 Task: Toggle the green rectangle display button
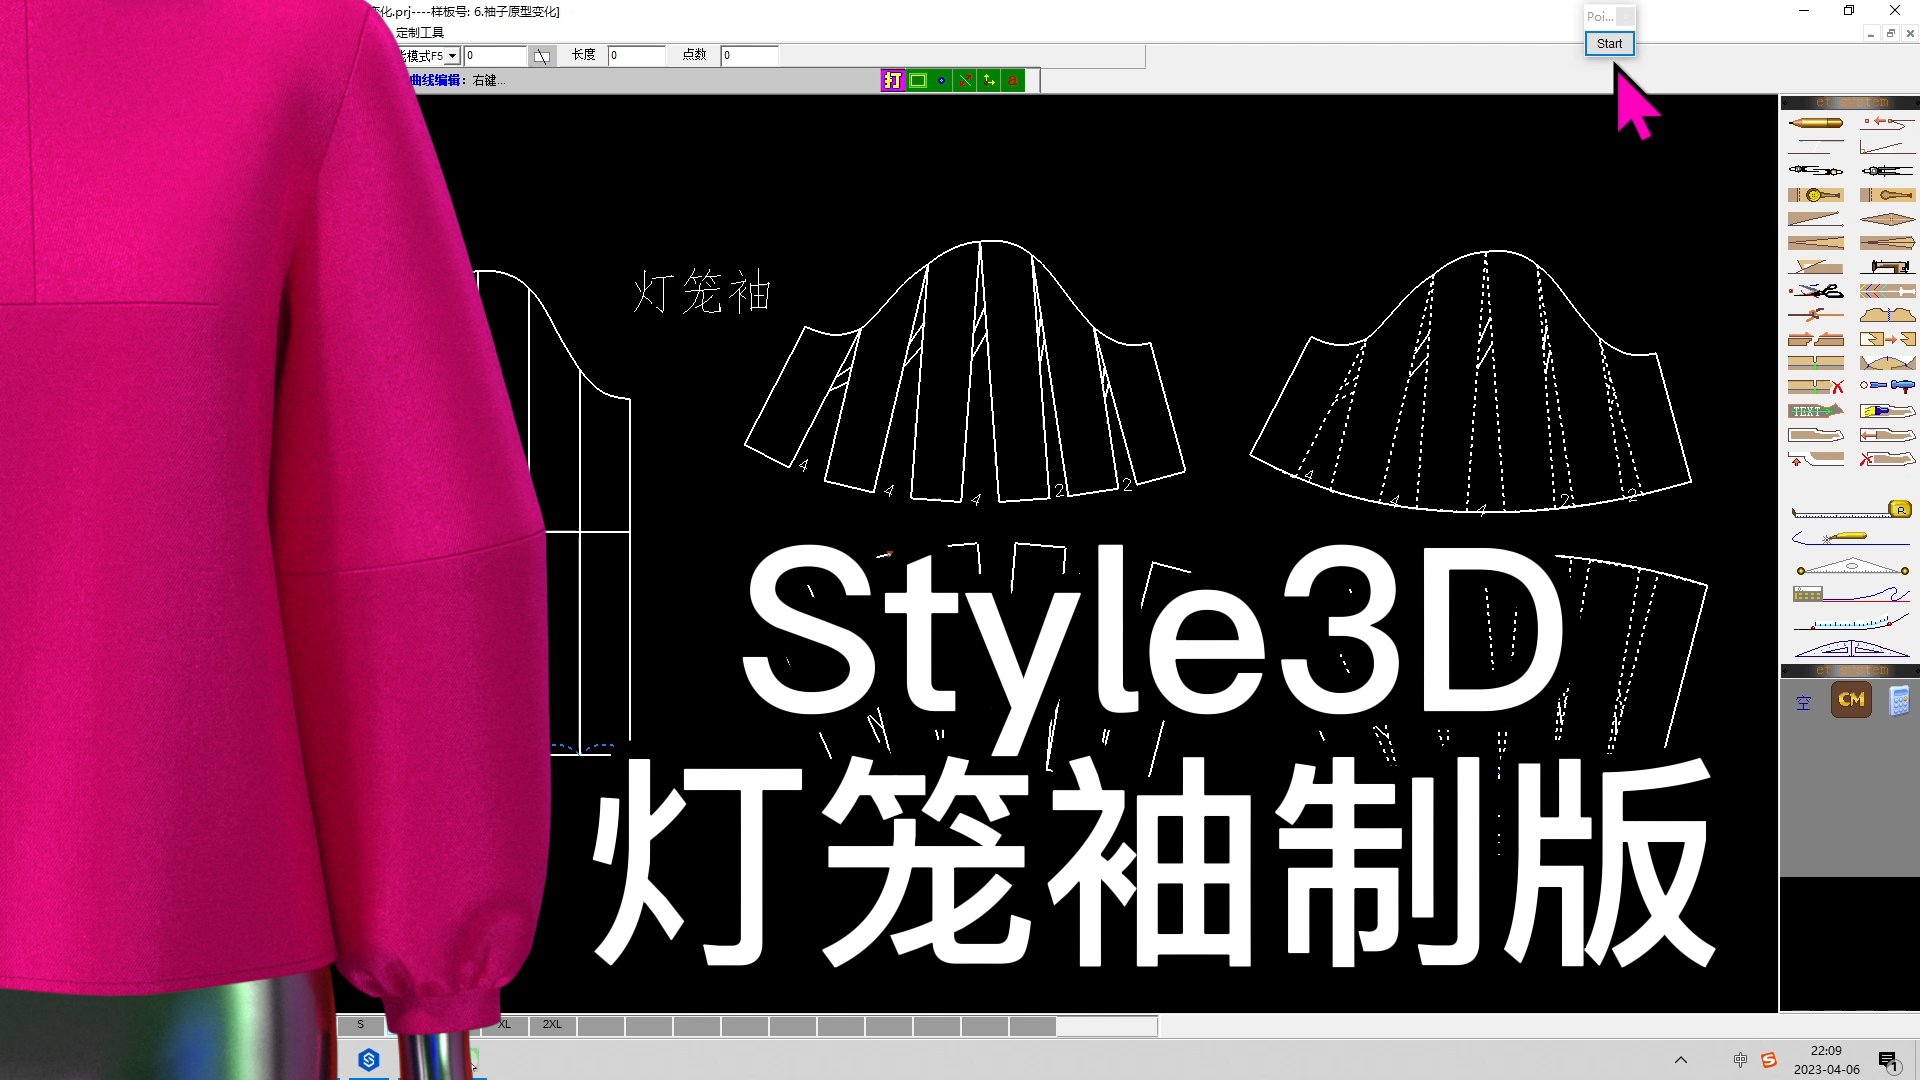pyautogui.click(x=918, y=80)
